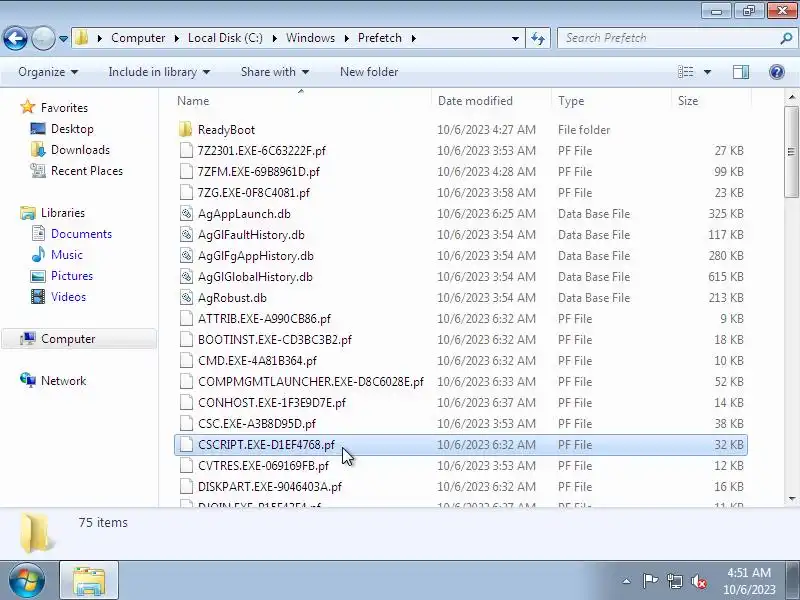Open the Help icon
The width and height of the screenshot is (800, 600).
click(x=777, y=72)
